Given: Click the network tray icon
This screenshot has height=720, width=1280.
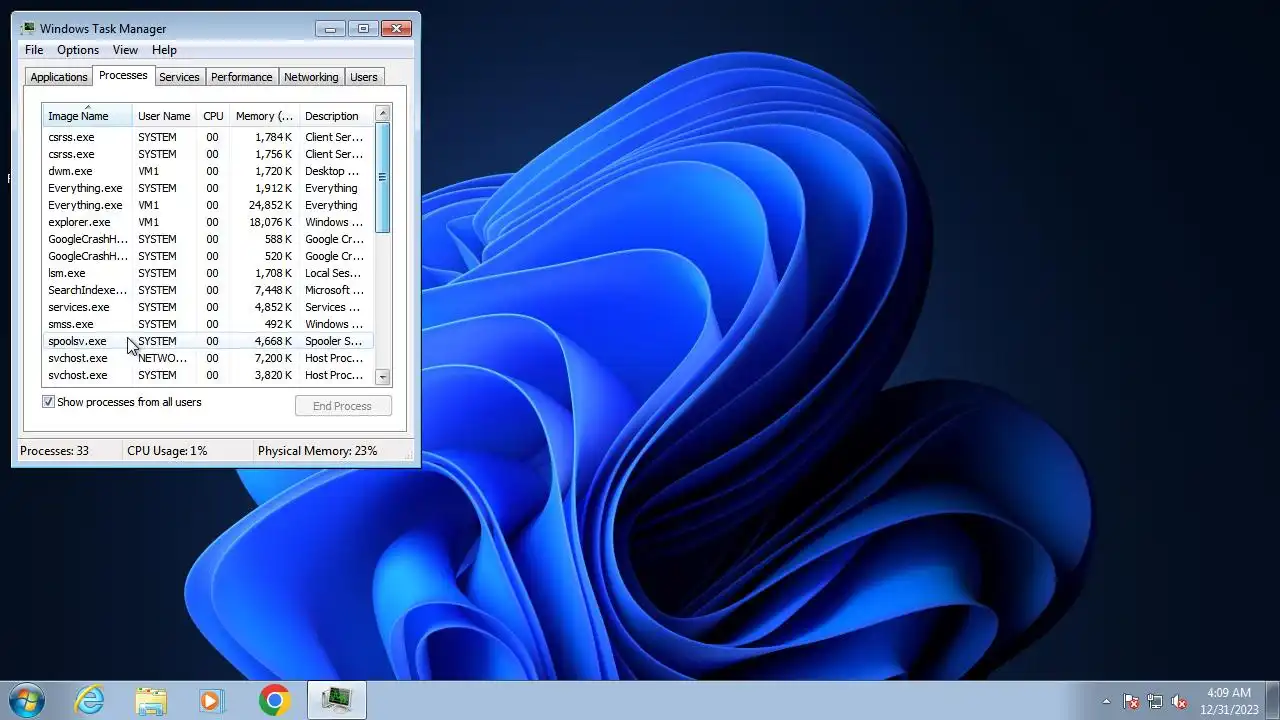Looking at the screenshot, I should 1155,701.
